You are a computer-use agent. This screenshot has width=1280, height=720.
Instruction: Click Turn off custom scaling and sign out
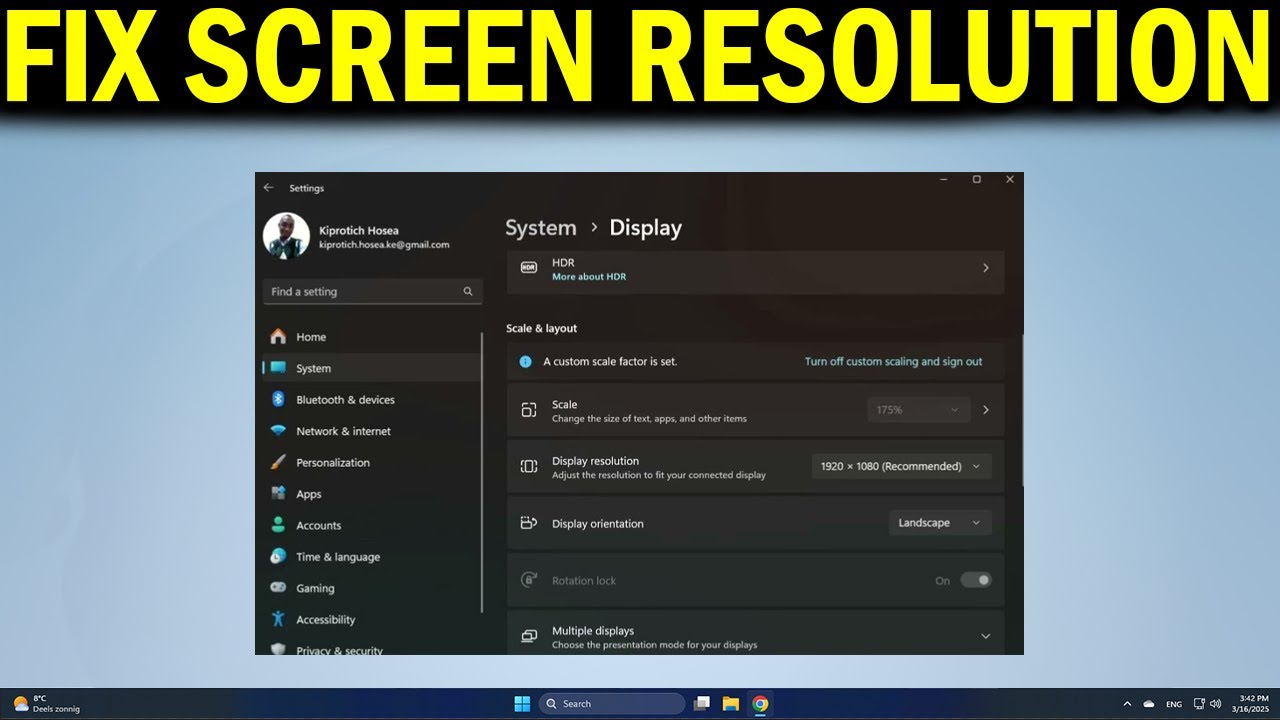click(893, 362)
